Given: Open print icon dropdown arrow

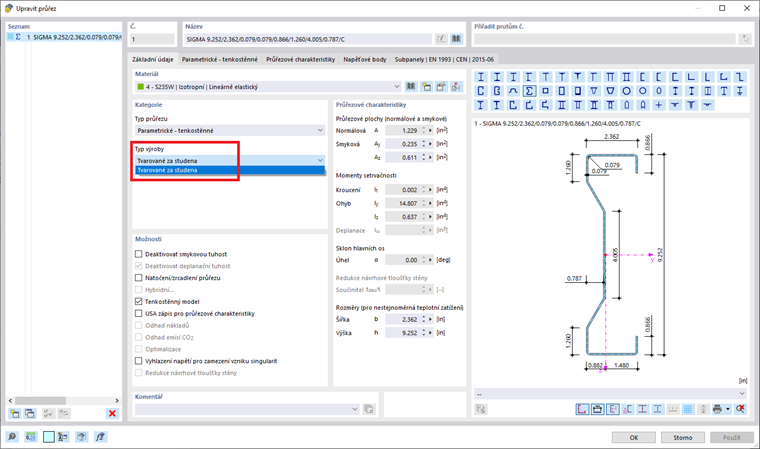Looking at the screenshot, I should (x=728, y=409).
